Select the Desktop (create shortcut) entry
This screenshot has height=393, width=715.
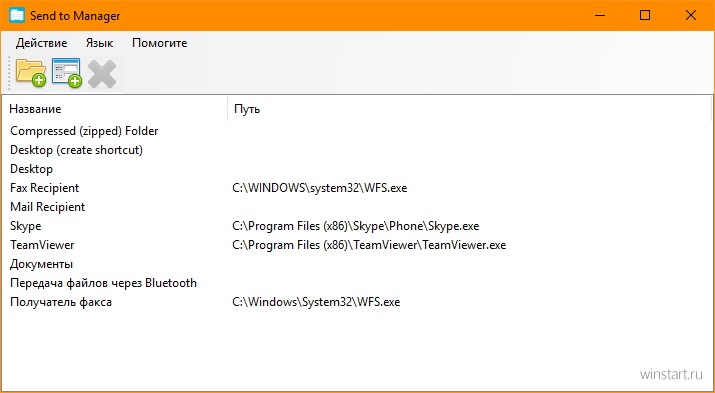[76, 150]
